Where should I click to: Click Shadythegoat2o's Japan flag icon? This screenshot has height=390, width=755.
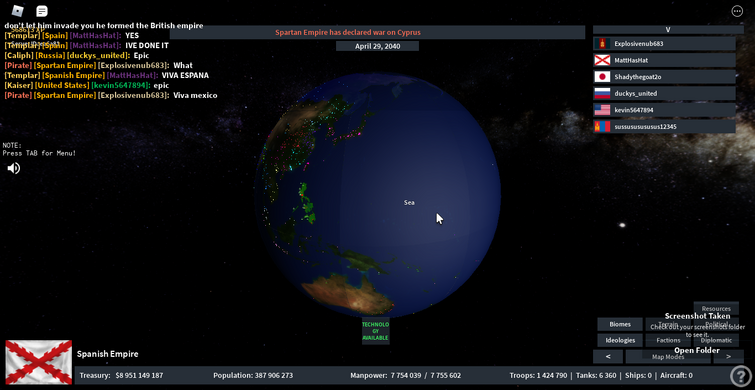pos(602,77)
